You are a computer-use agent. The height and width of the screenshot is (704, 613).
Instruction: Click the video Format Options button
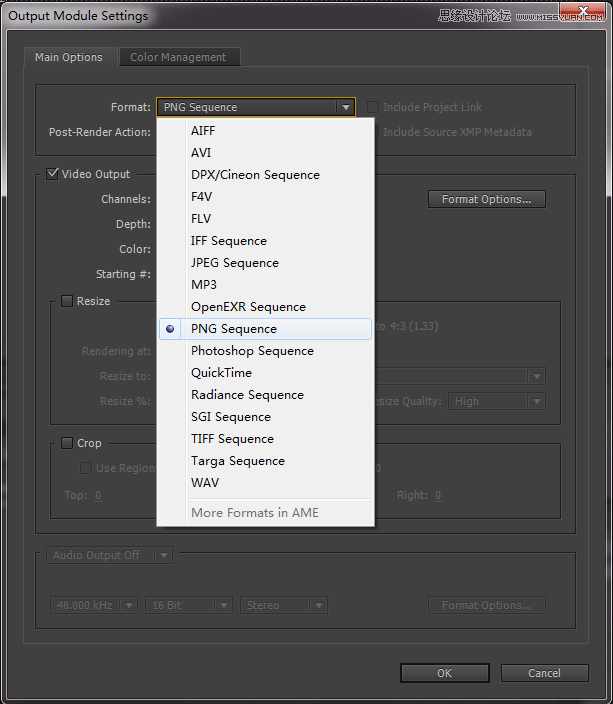[x=486, y=199]
